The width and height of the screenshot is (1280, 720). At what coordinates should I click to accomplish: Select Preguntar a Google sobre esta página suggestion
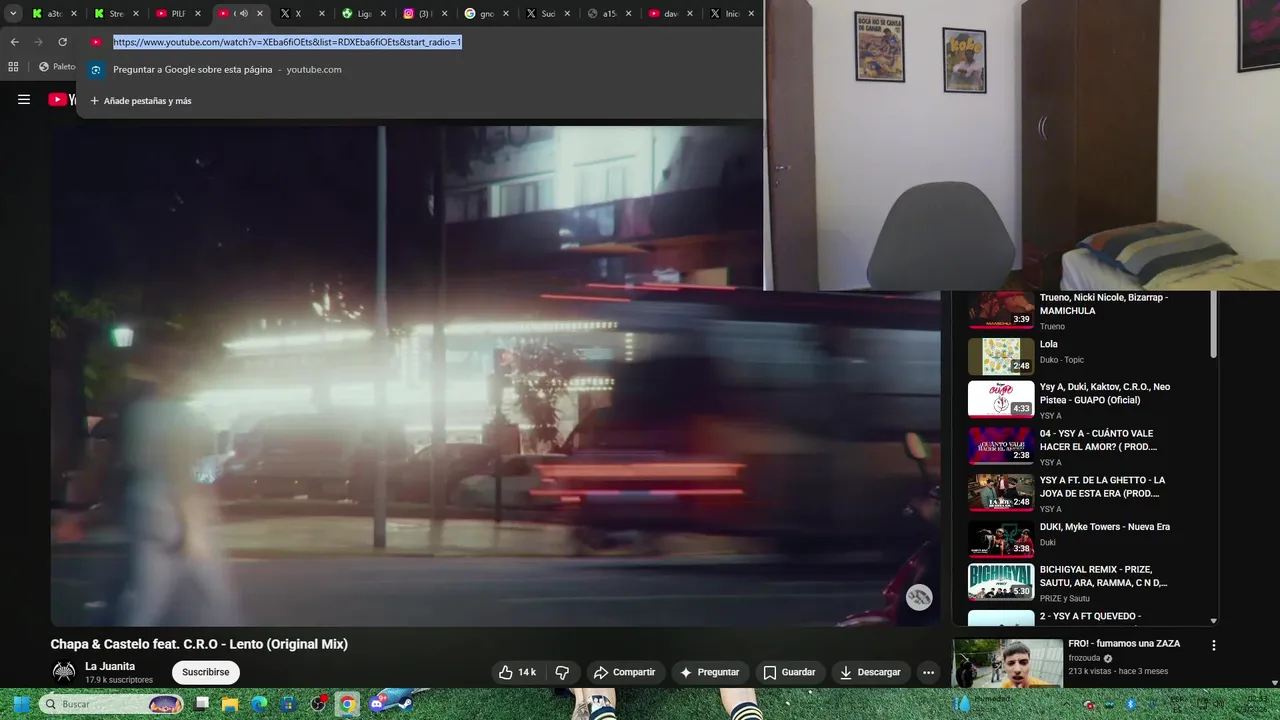click(x=420, y=70)
